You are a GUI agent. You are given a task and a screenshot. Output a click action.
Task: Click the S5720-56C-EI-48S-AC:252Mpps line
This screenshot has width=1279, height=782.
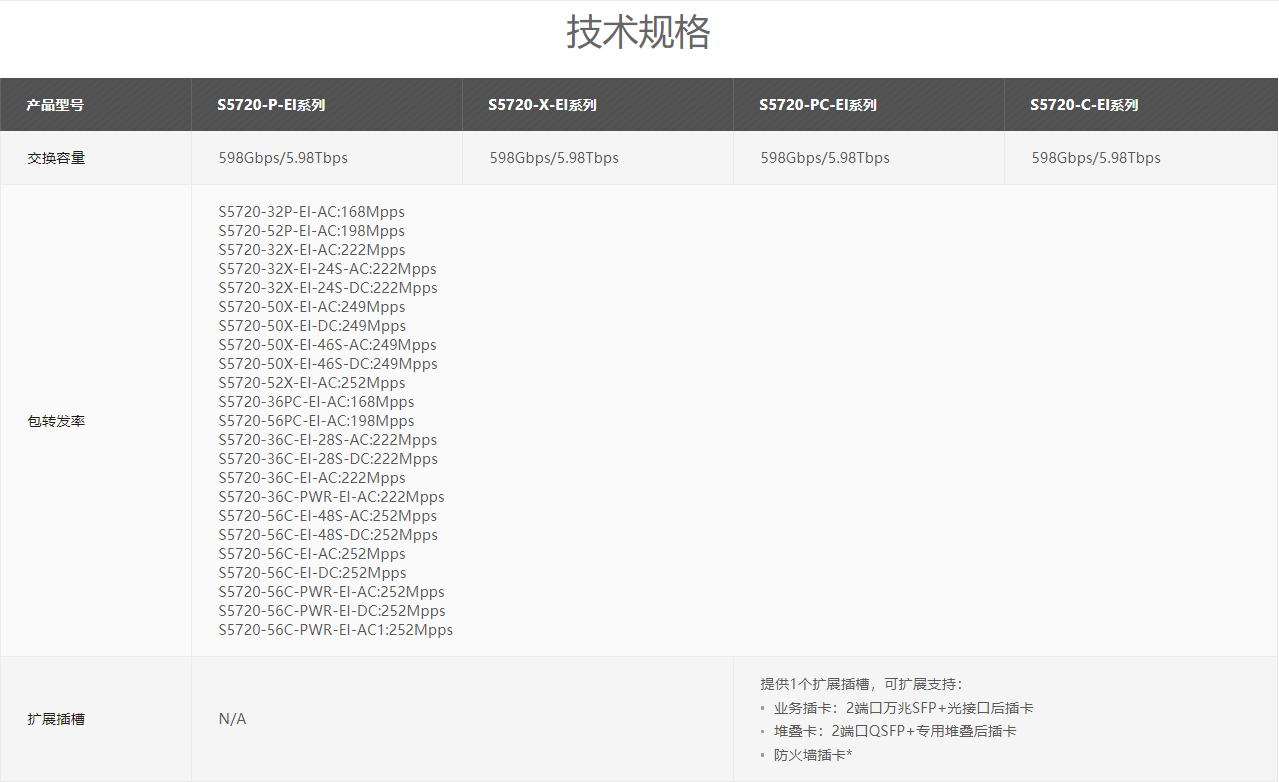(328, 516)
